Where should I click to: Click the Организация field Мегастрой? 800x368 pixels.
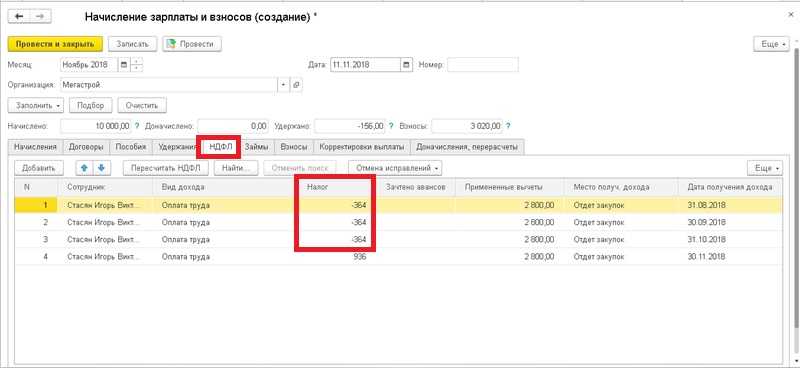click(x=169, y=85)
